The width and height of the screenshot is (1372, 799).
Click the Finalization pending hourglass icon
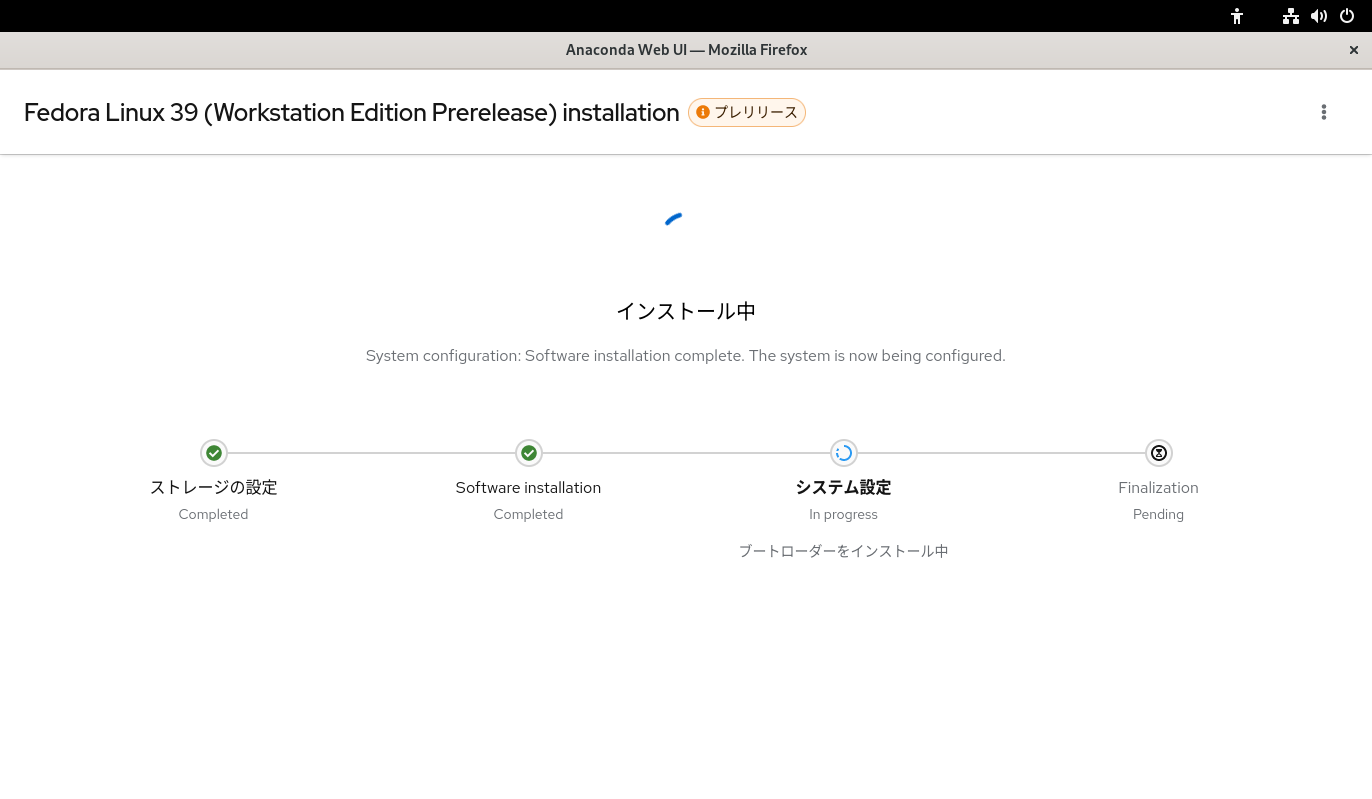[x=1158, y=453]
